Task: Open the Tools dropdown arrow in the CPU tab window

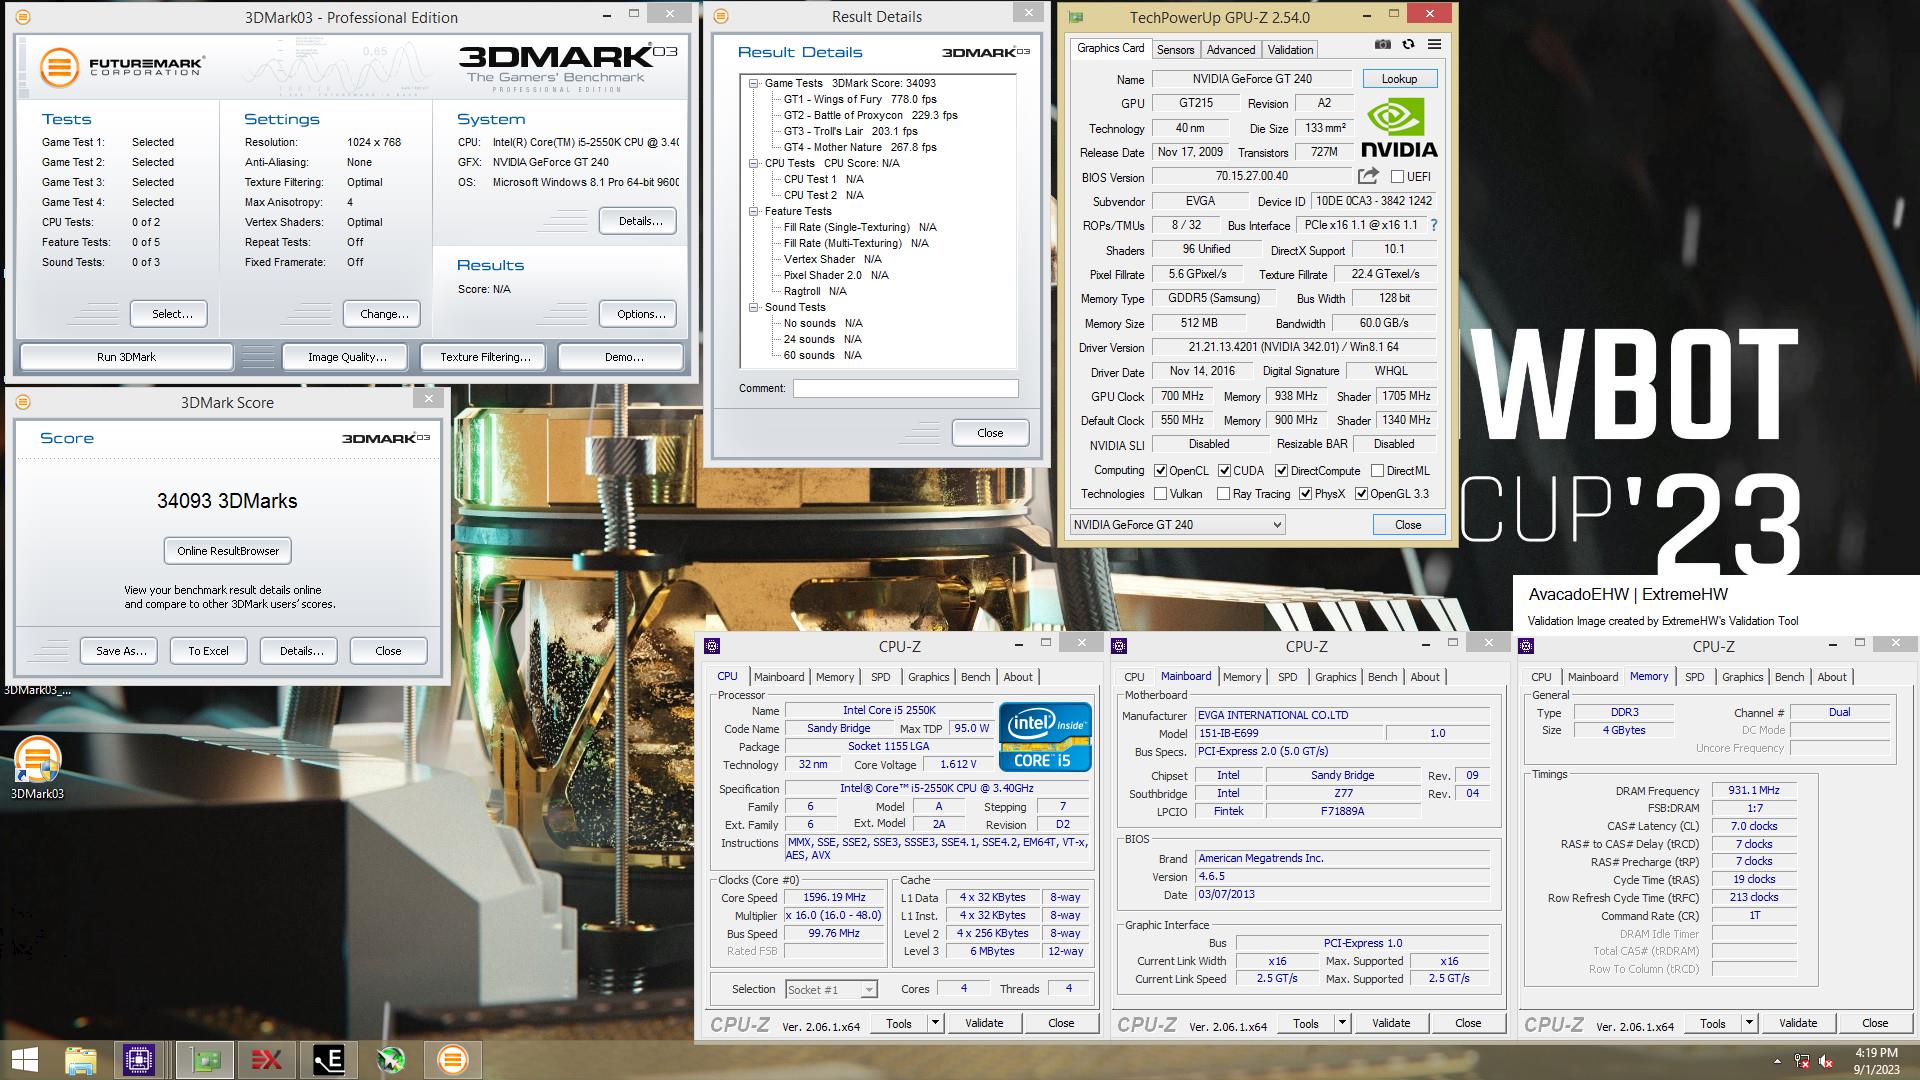Action: pos(935,1023)
